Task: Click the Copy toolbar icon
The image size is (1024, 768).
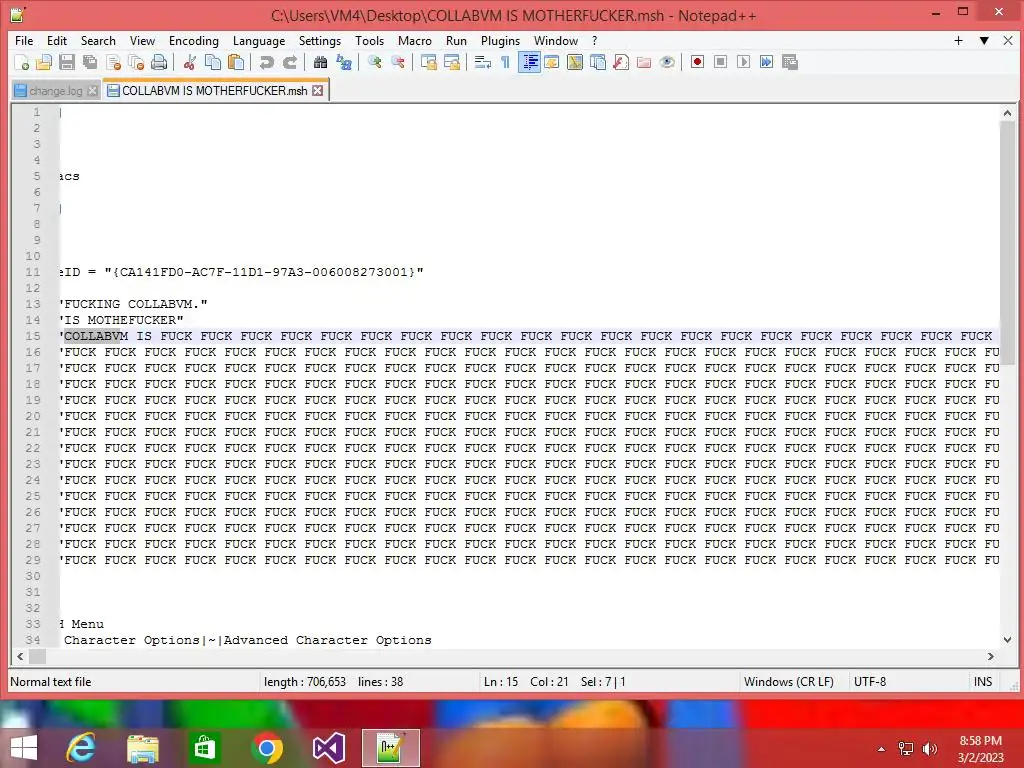Action: pyautogui.click(x=213, y=62)
